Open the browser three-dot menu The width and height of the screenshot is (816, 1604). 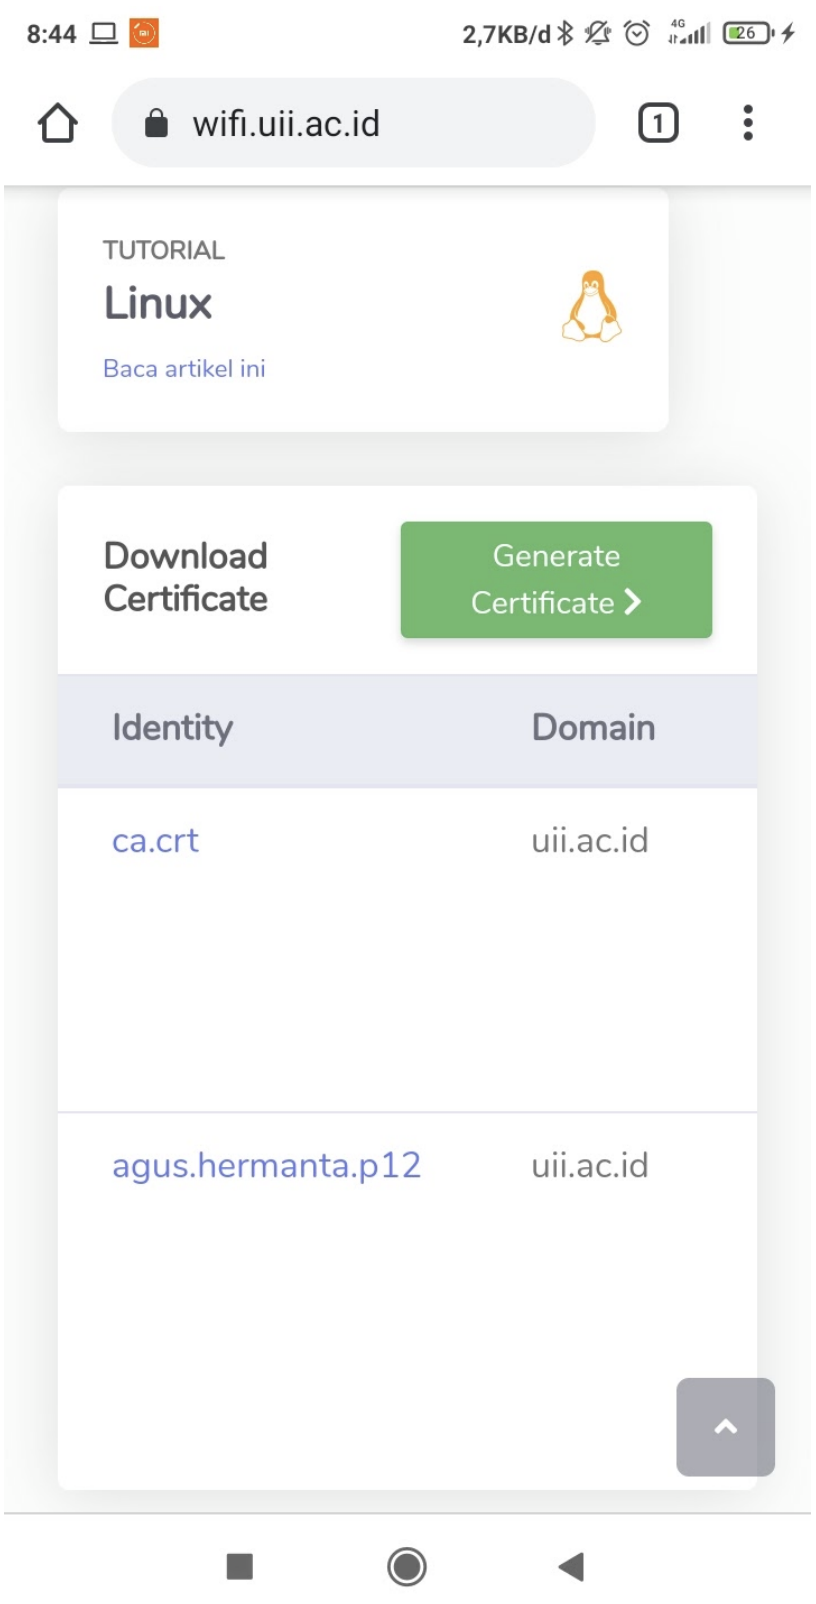point(747,124)
